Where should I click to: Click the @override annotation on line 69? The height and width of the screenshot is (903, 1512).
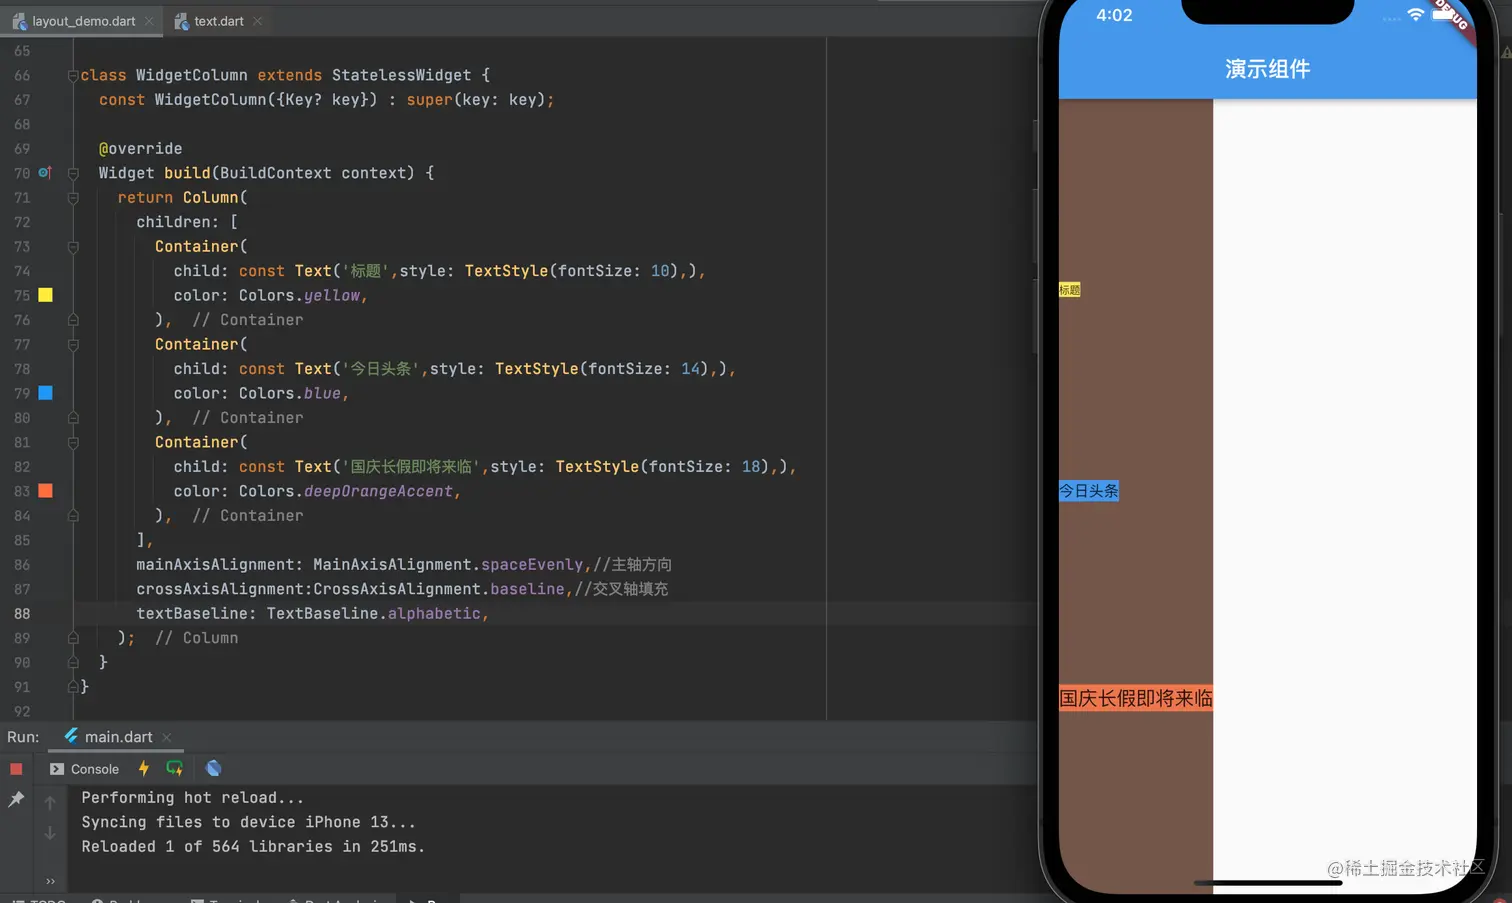(x=141, y=149)
